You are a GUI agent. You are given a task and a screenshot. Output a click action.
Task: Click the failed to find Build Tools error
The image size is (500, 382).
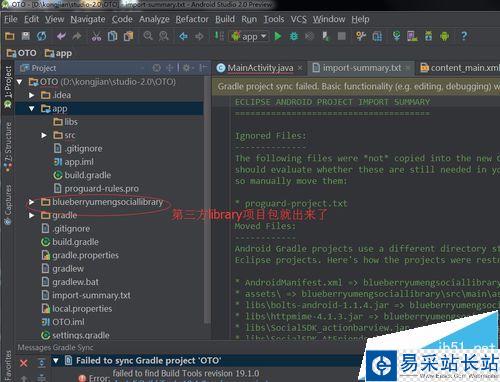pyautogui.click(x=186, y=373)
